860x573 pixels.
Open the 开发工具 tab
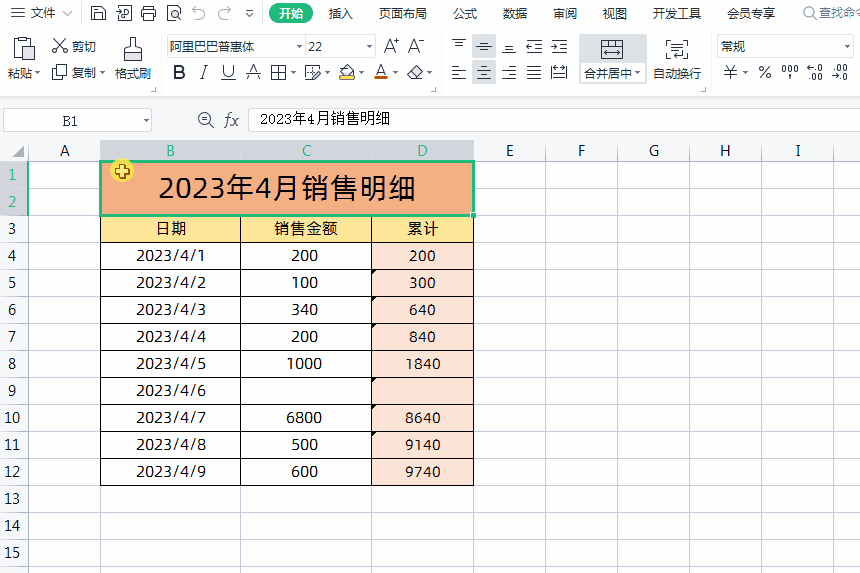[677, 13]
